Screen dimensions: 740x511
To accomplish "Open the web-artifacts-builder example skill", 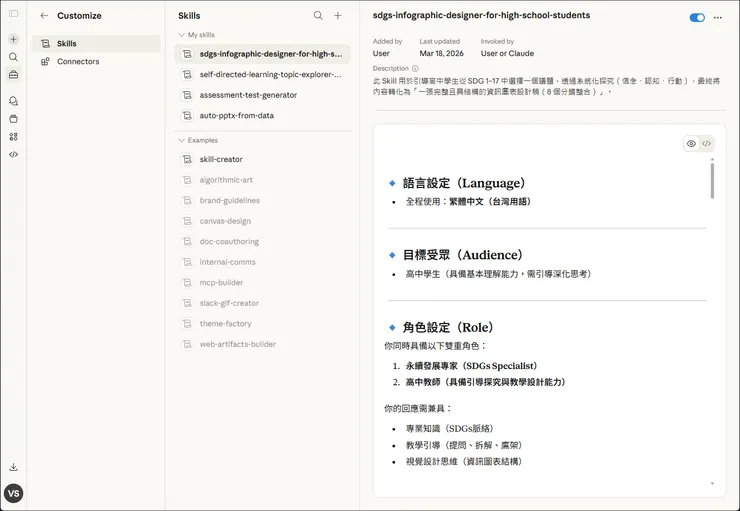I will (x=262, y=344).
